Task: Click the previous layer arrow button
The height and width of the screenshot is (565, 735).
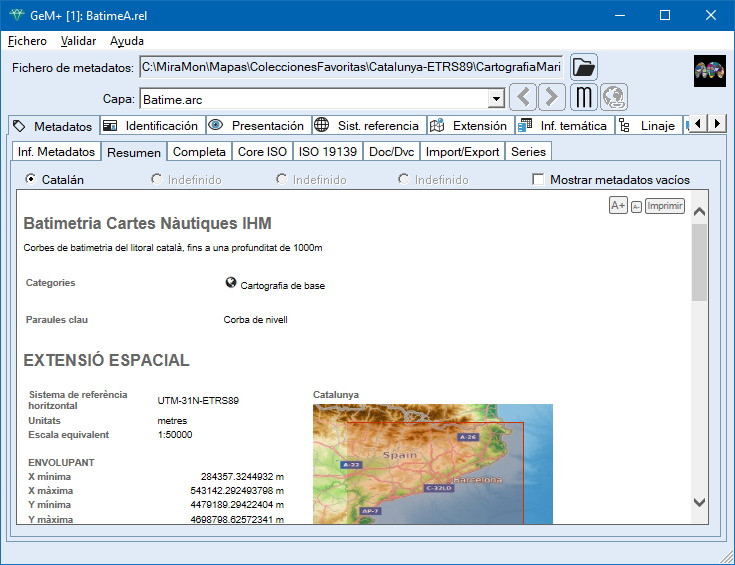Action: click(x=523, y=98)
